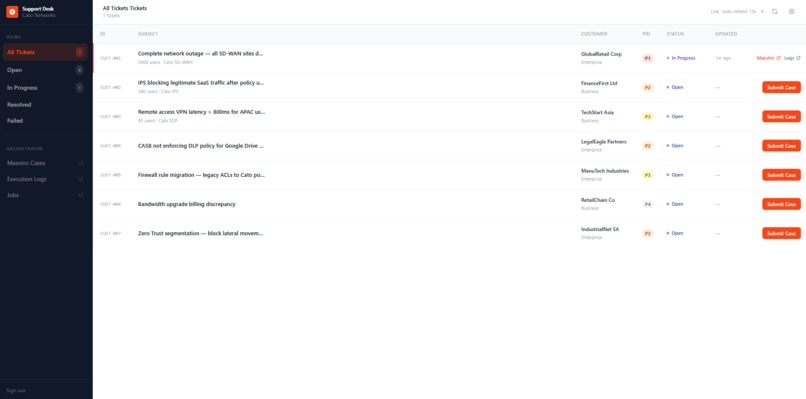The height and width of the screenshot is (399, 806).
Task: Open the settings gear icon in the header
Action: coord(792,11)
